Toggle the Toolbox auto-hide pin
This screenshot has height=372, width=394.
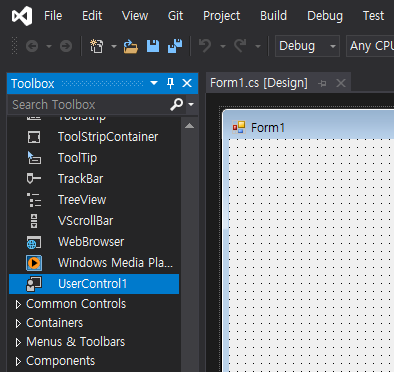(x=170, y=83)
